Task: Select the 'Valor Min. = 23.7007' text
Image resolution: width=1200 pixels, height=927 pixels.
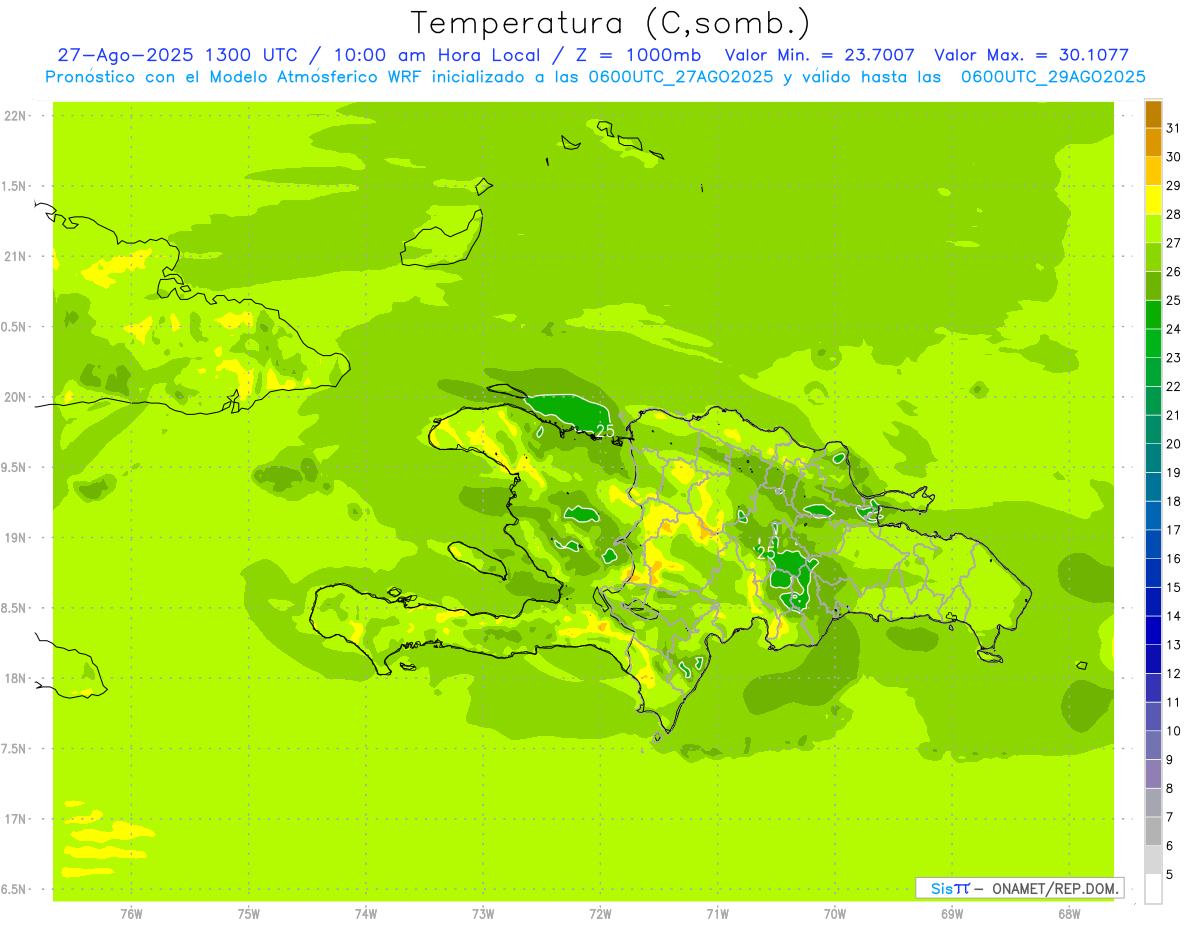Action: 819,55
